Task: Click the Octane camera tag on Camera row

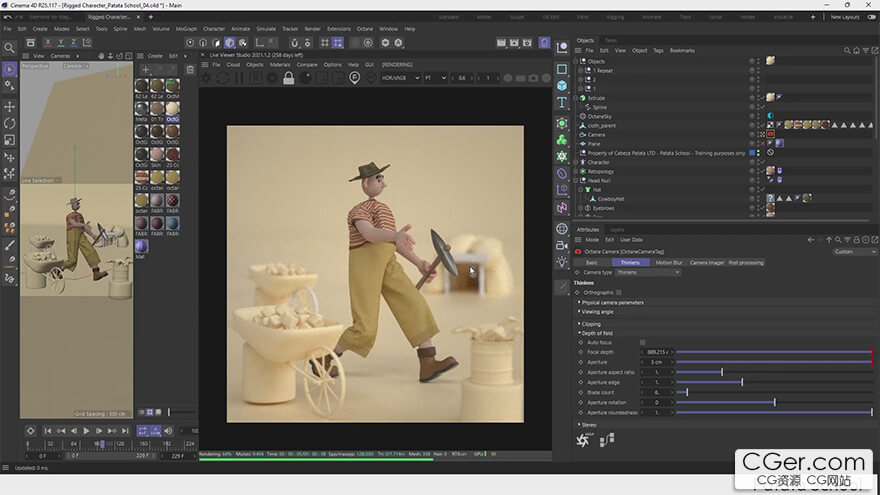Action: point(771,134)
